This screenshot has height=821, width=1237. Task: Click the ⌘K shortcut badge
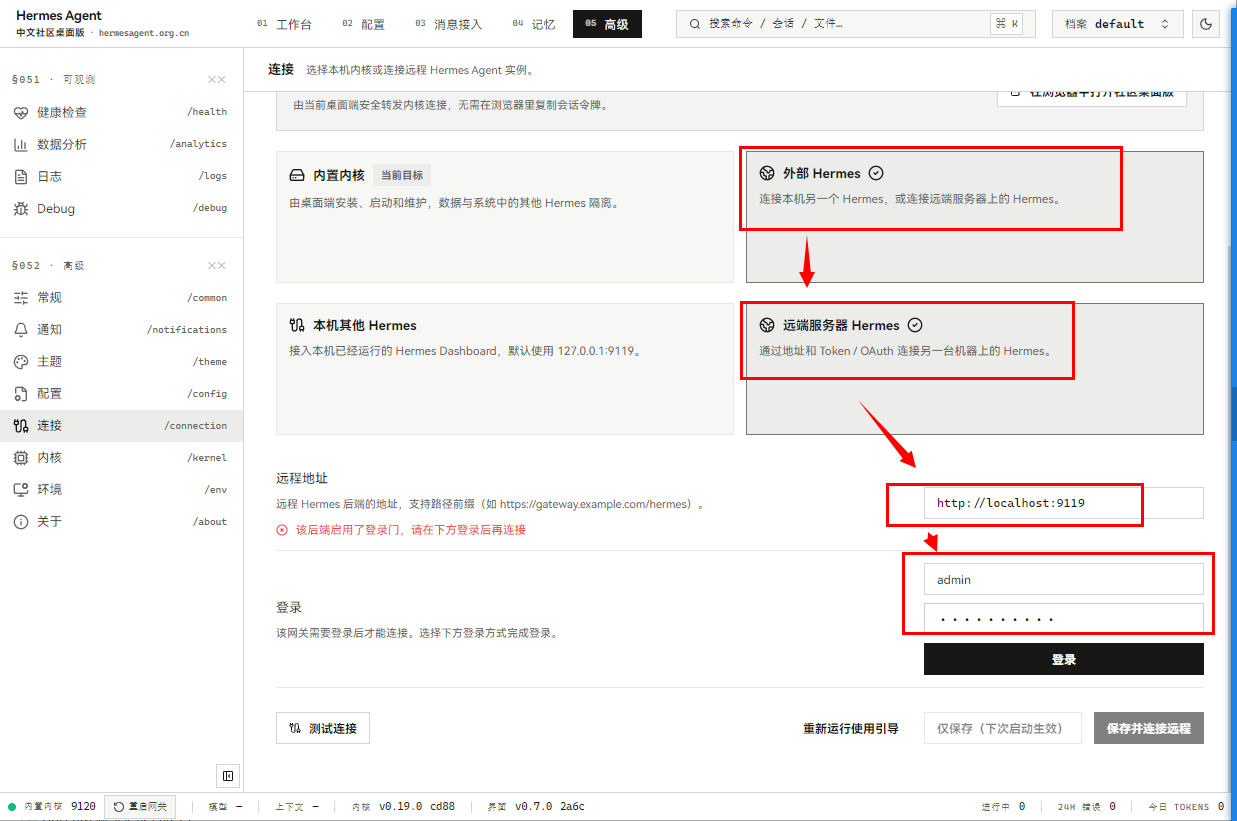1006,24
